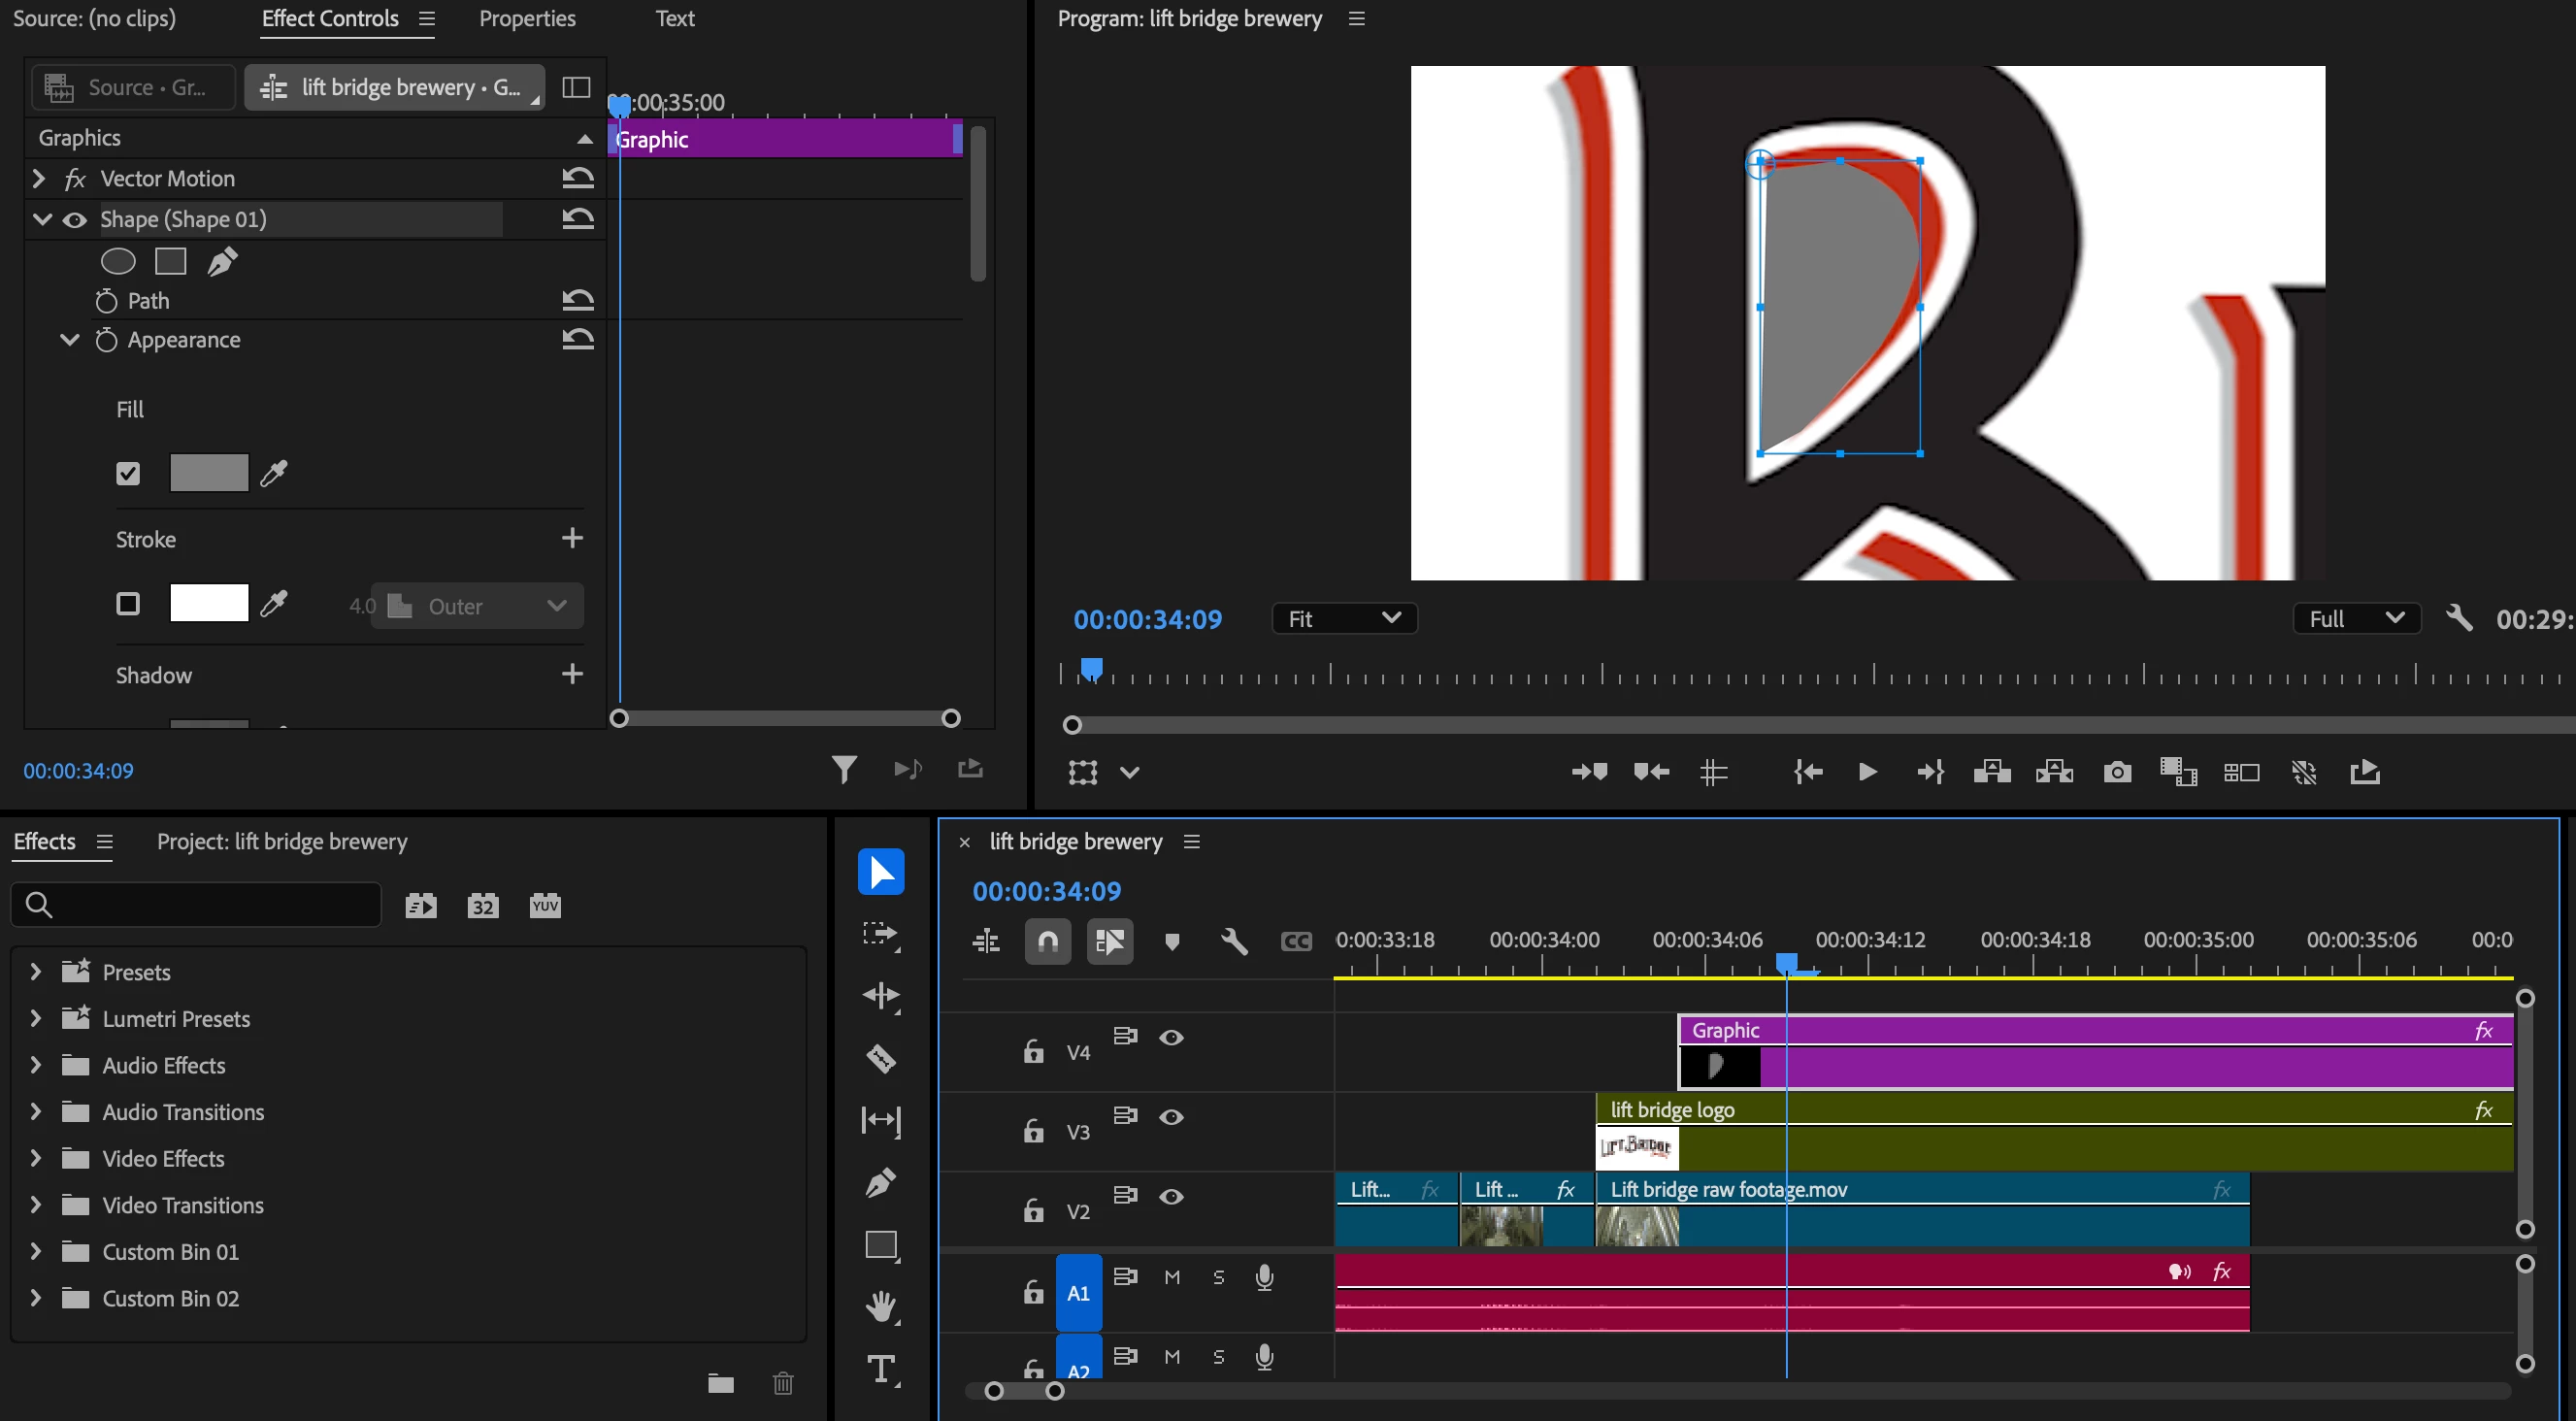Expand the Presets folder

pyautogui.click(x=36, y=971)
